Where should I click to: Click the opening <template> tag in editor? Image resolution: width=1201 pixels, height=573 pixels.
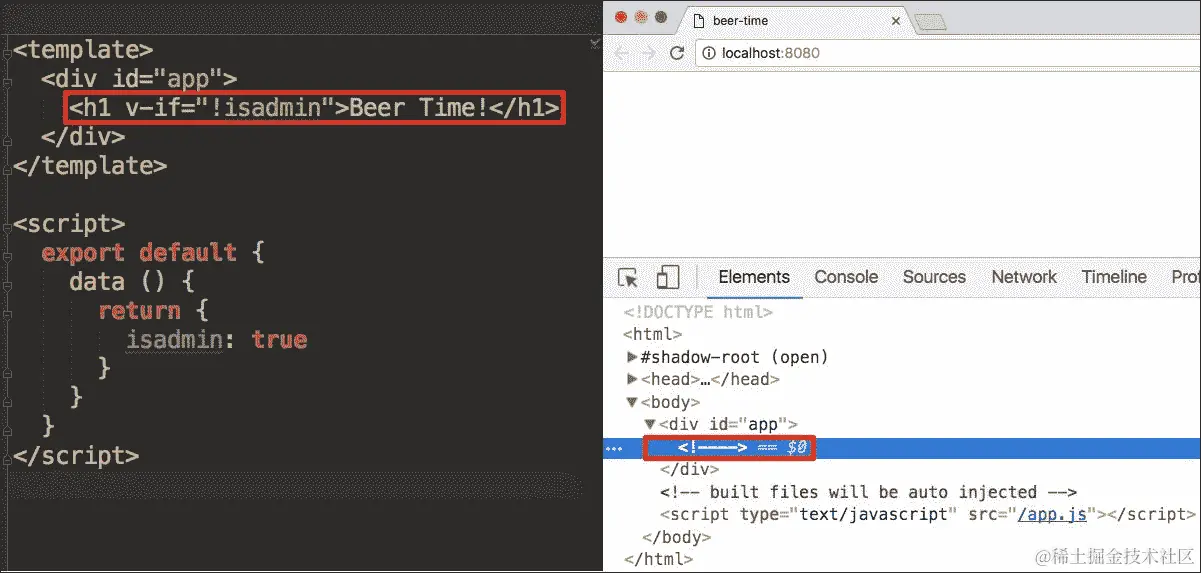point(82,49)
